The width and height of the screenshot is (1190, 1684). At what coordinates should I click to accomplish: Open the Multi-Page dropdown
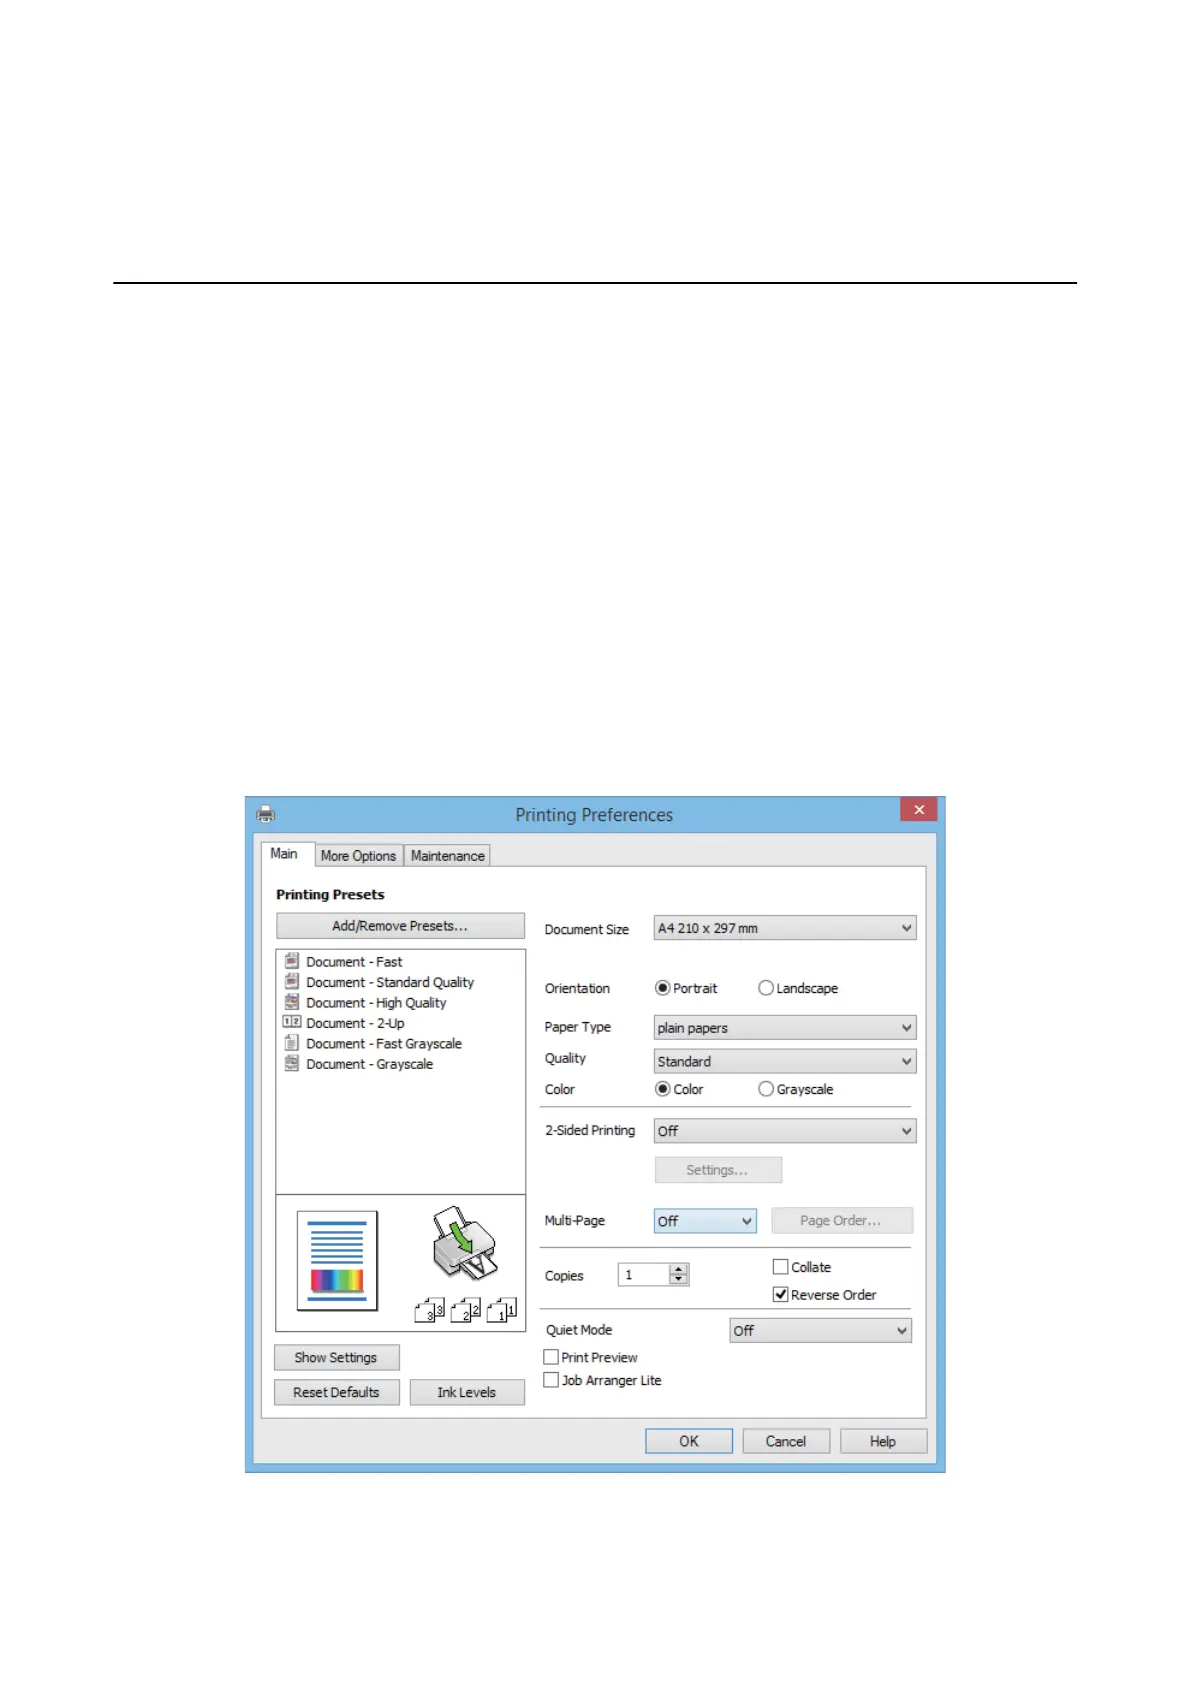pyautogui.click(x=705, y=1221)
